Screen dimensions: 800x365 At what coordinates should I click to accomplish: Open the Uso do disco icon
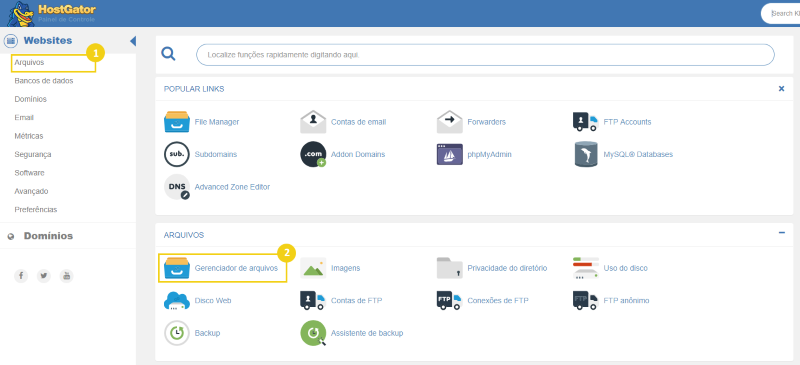pyautogui.click(x=586, y=268)
